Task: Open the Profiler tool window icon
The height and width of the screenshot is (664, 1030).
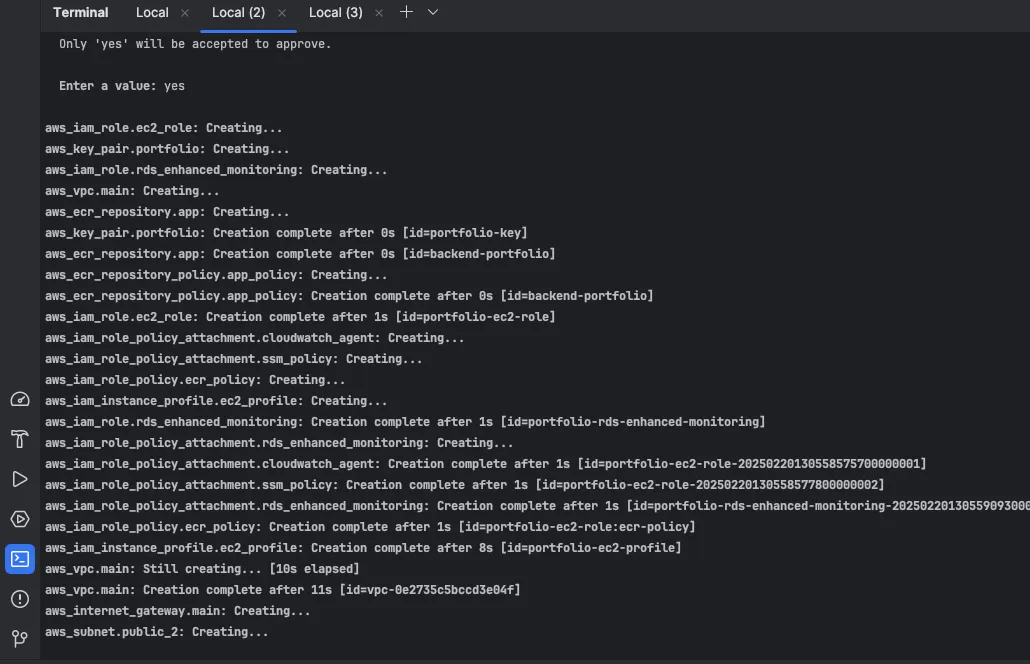Action: click(x=20, y=400)
